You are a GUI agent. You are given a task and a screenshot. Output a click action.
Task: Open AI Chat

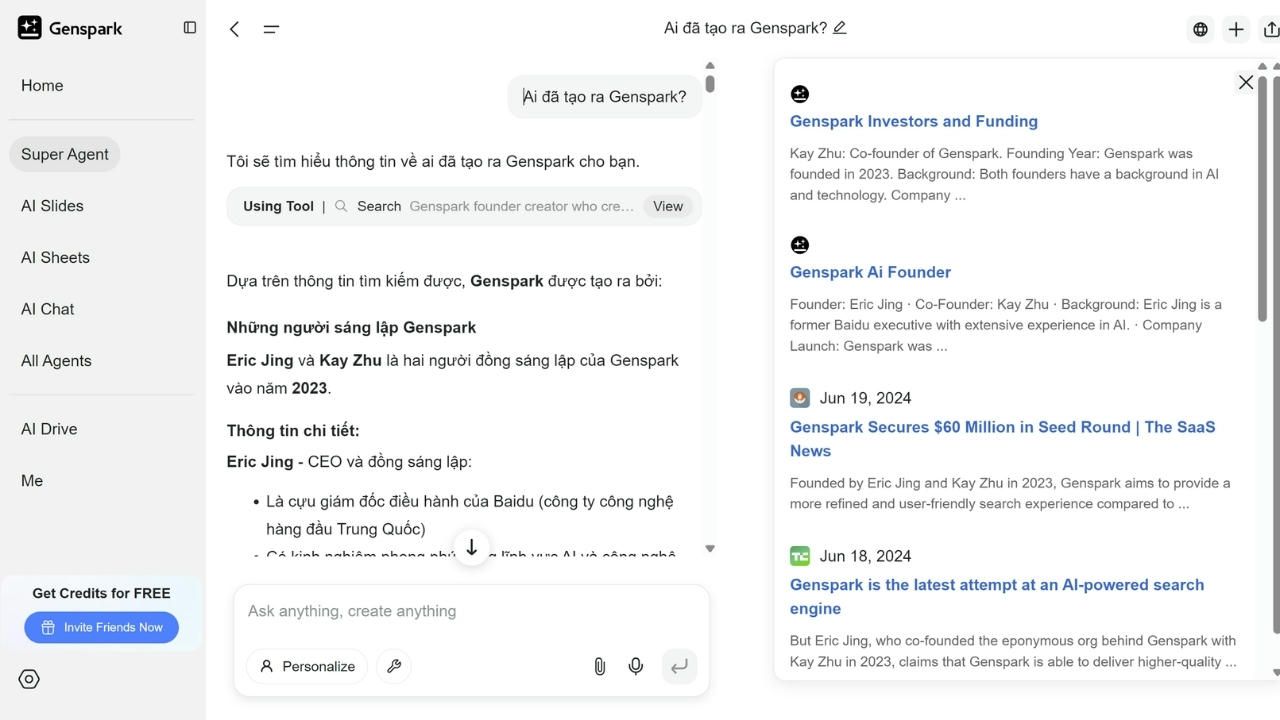tap(47, 310)
